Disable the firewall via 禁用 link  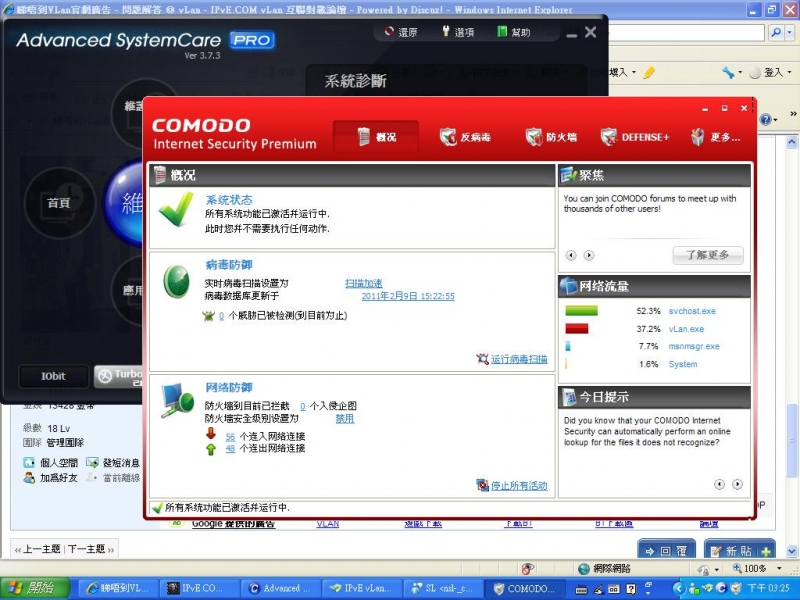[x=344, y=417]
